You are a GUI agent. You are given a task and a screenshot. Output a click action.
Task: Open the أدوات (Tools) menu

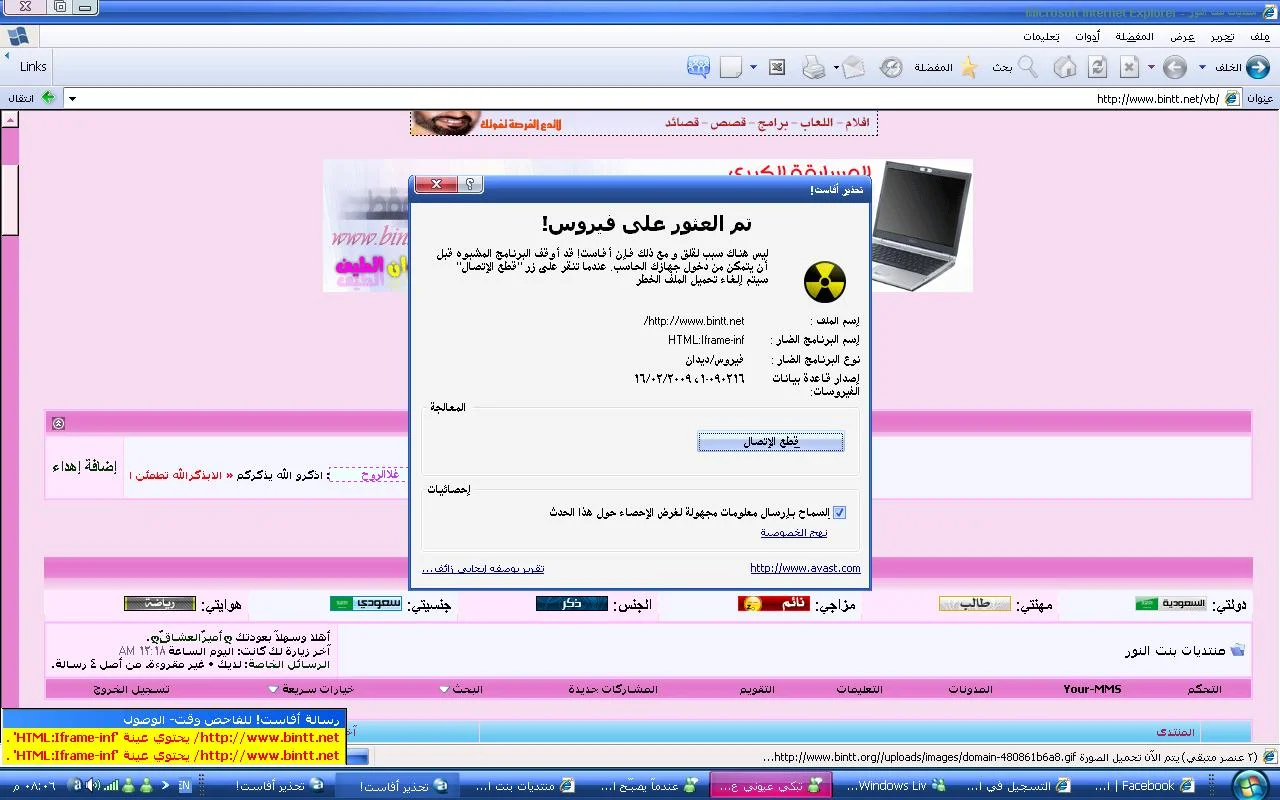1087,36
